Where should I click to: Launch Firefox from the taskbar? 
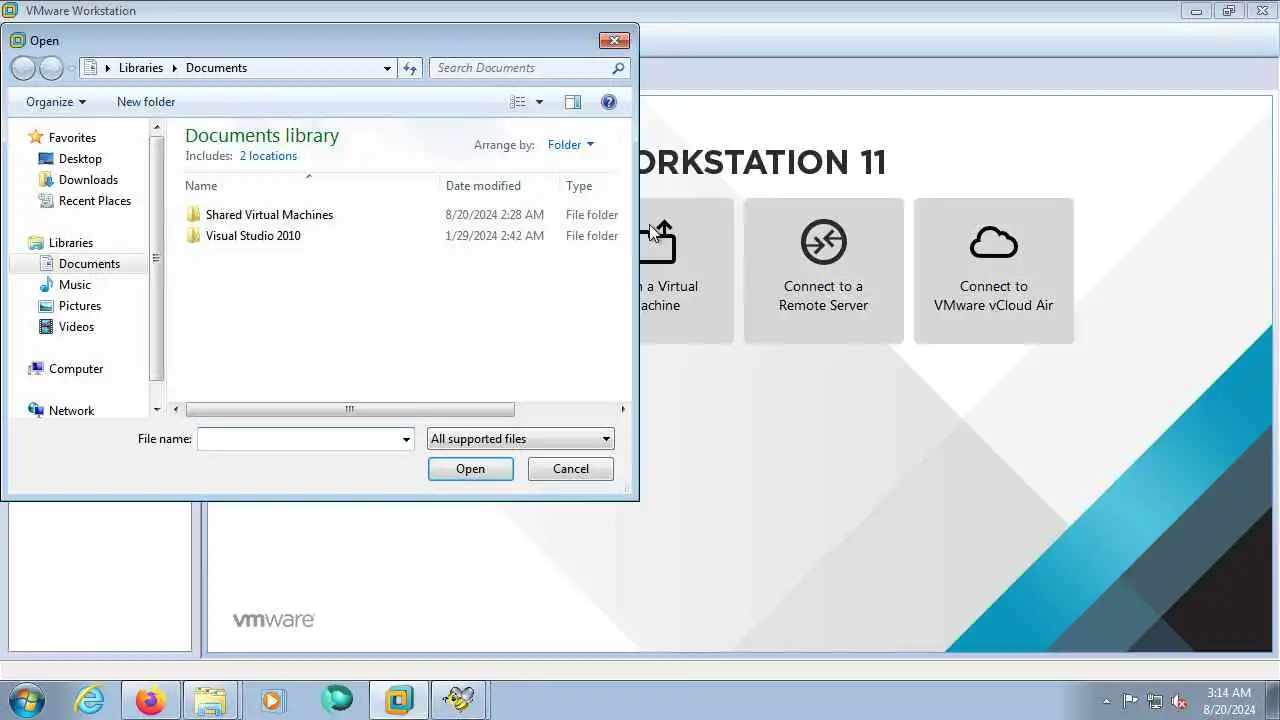click(x=151, y=700)
